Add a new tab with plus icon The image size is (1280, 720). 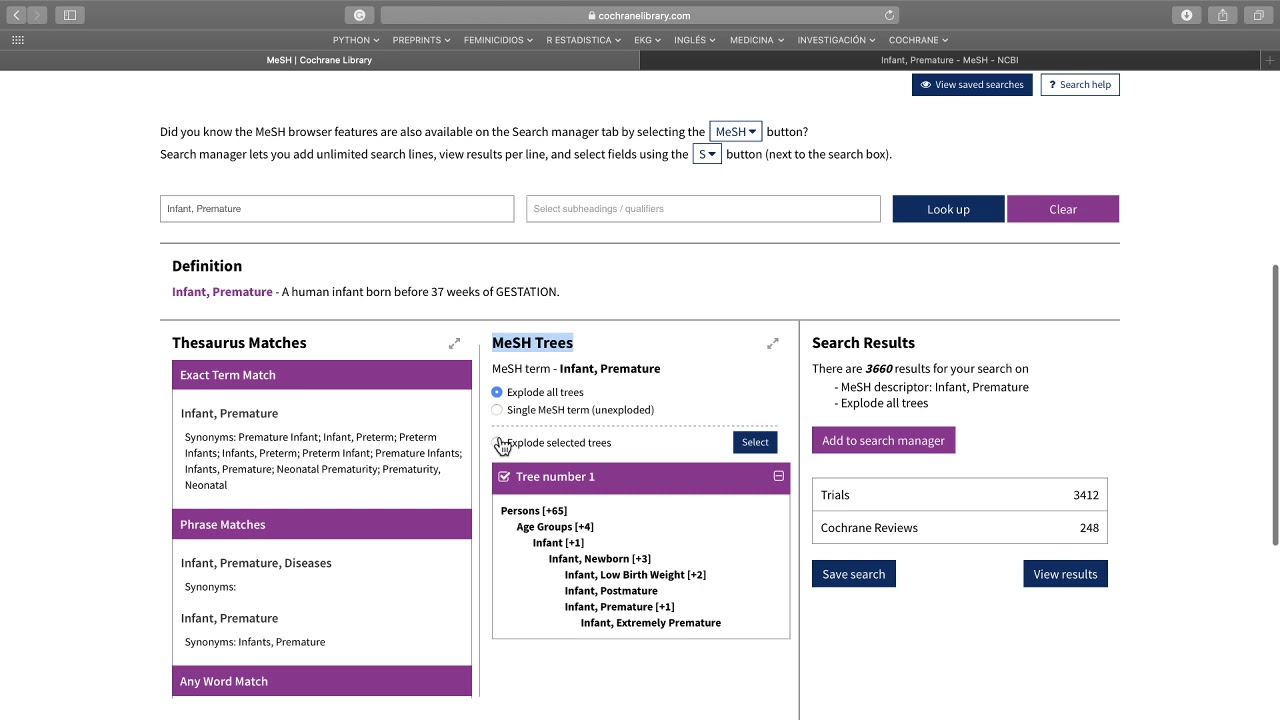click(1269, 60)
